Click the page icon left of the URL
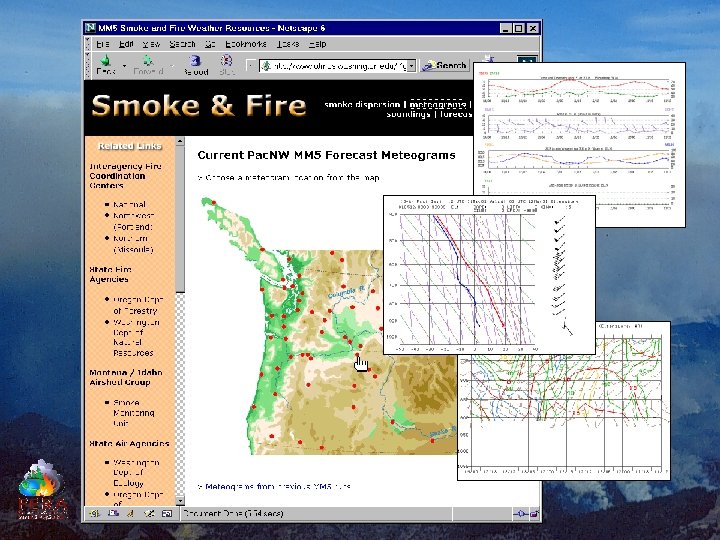This screenshot has height=540, width=720. [266, 66]
